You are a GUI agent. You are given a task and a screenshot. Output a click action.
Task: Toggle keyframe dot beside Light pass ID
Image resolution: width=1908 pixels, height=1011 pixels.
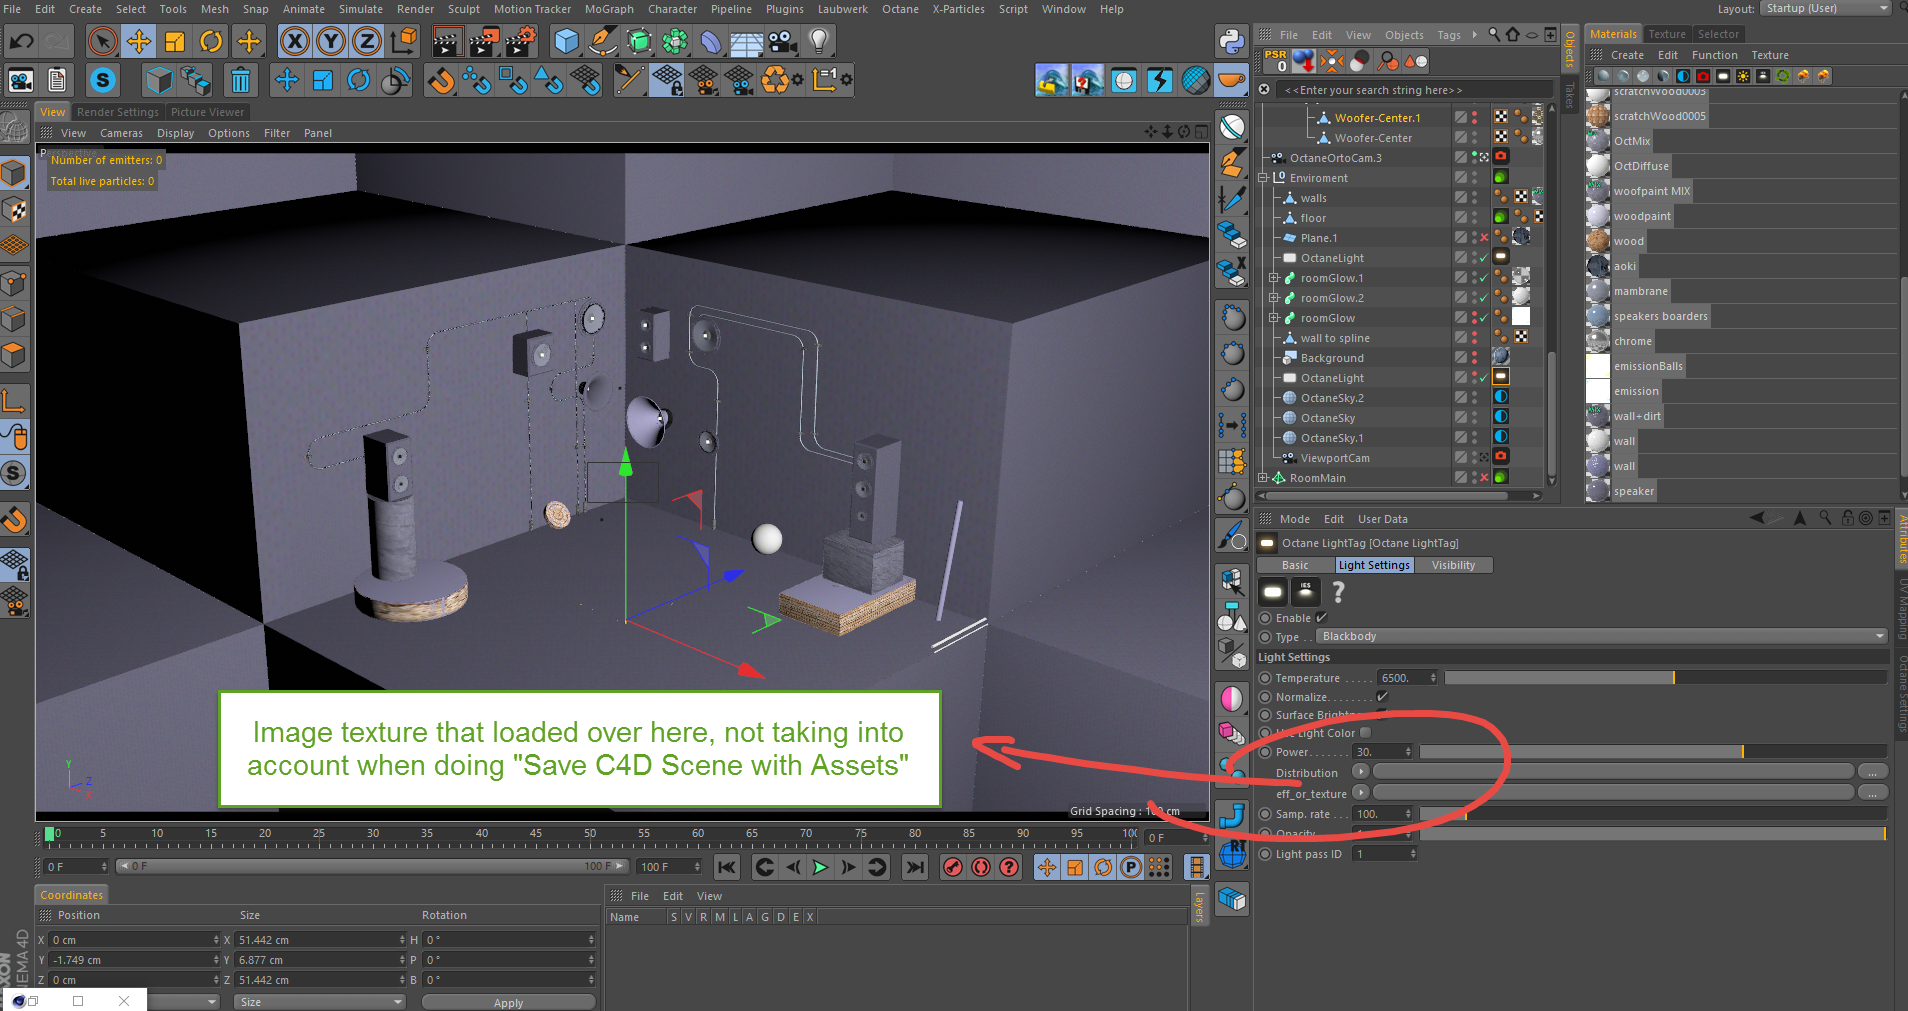tap(1265, 854)
